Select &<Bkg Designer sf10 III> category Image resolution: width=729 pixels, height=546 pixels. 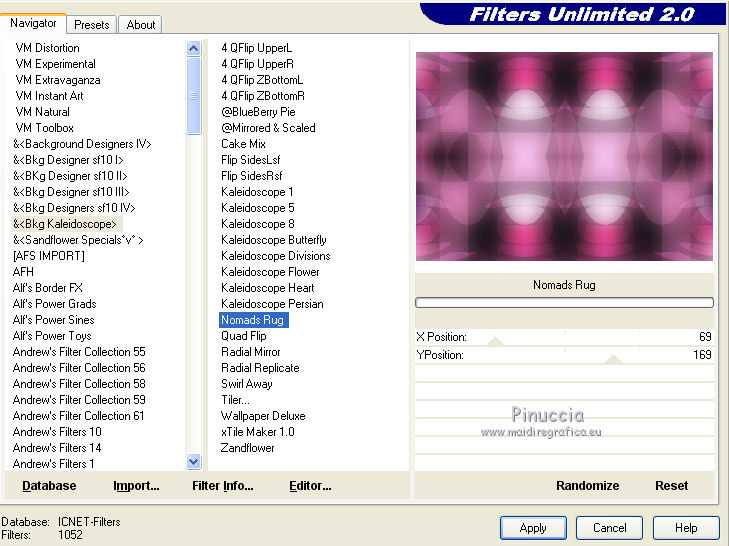point(71,192)
